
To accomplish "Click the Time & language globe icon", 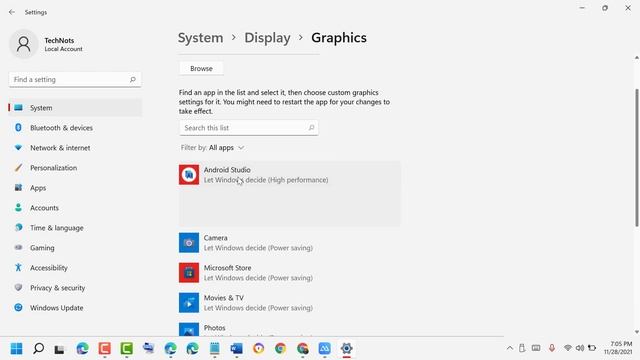I will coord(18,228).
